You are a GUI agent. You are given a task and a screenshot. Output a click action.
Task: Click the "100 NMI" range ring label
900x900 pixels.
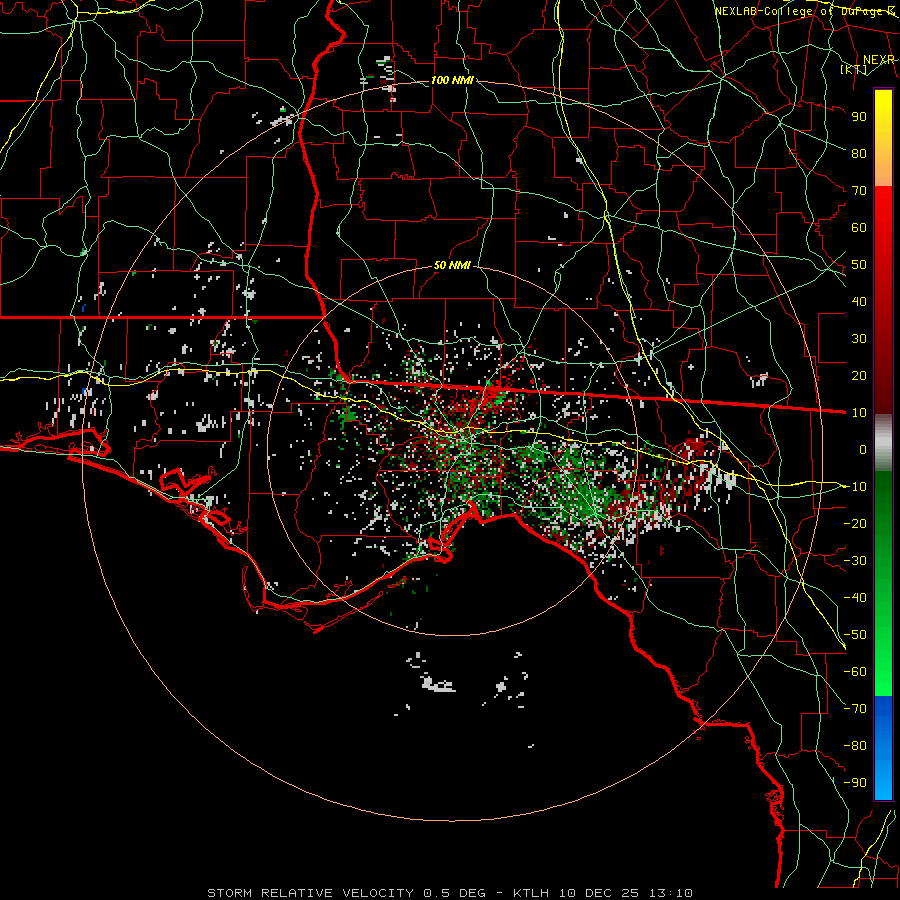coord(452,80)
